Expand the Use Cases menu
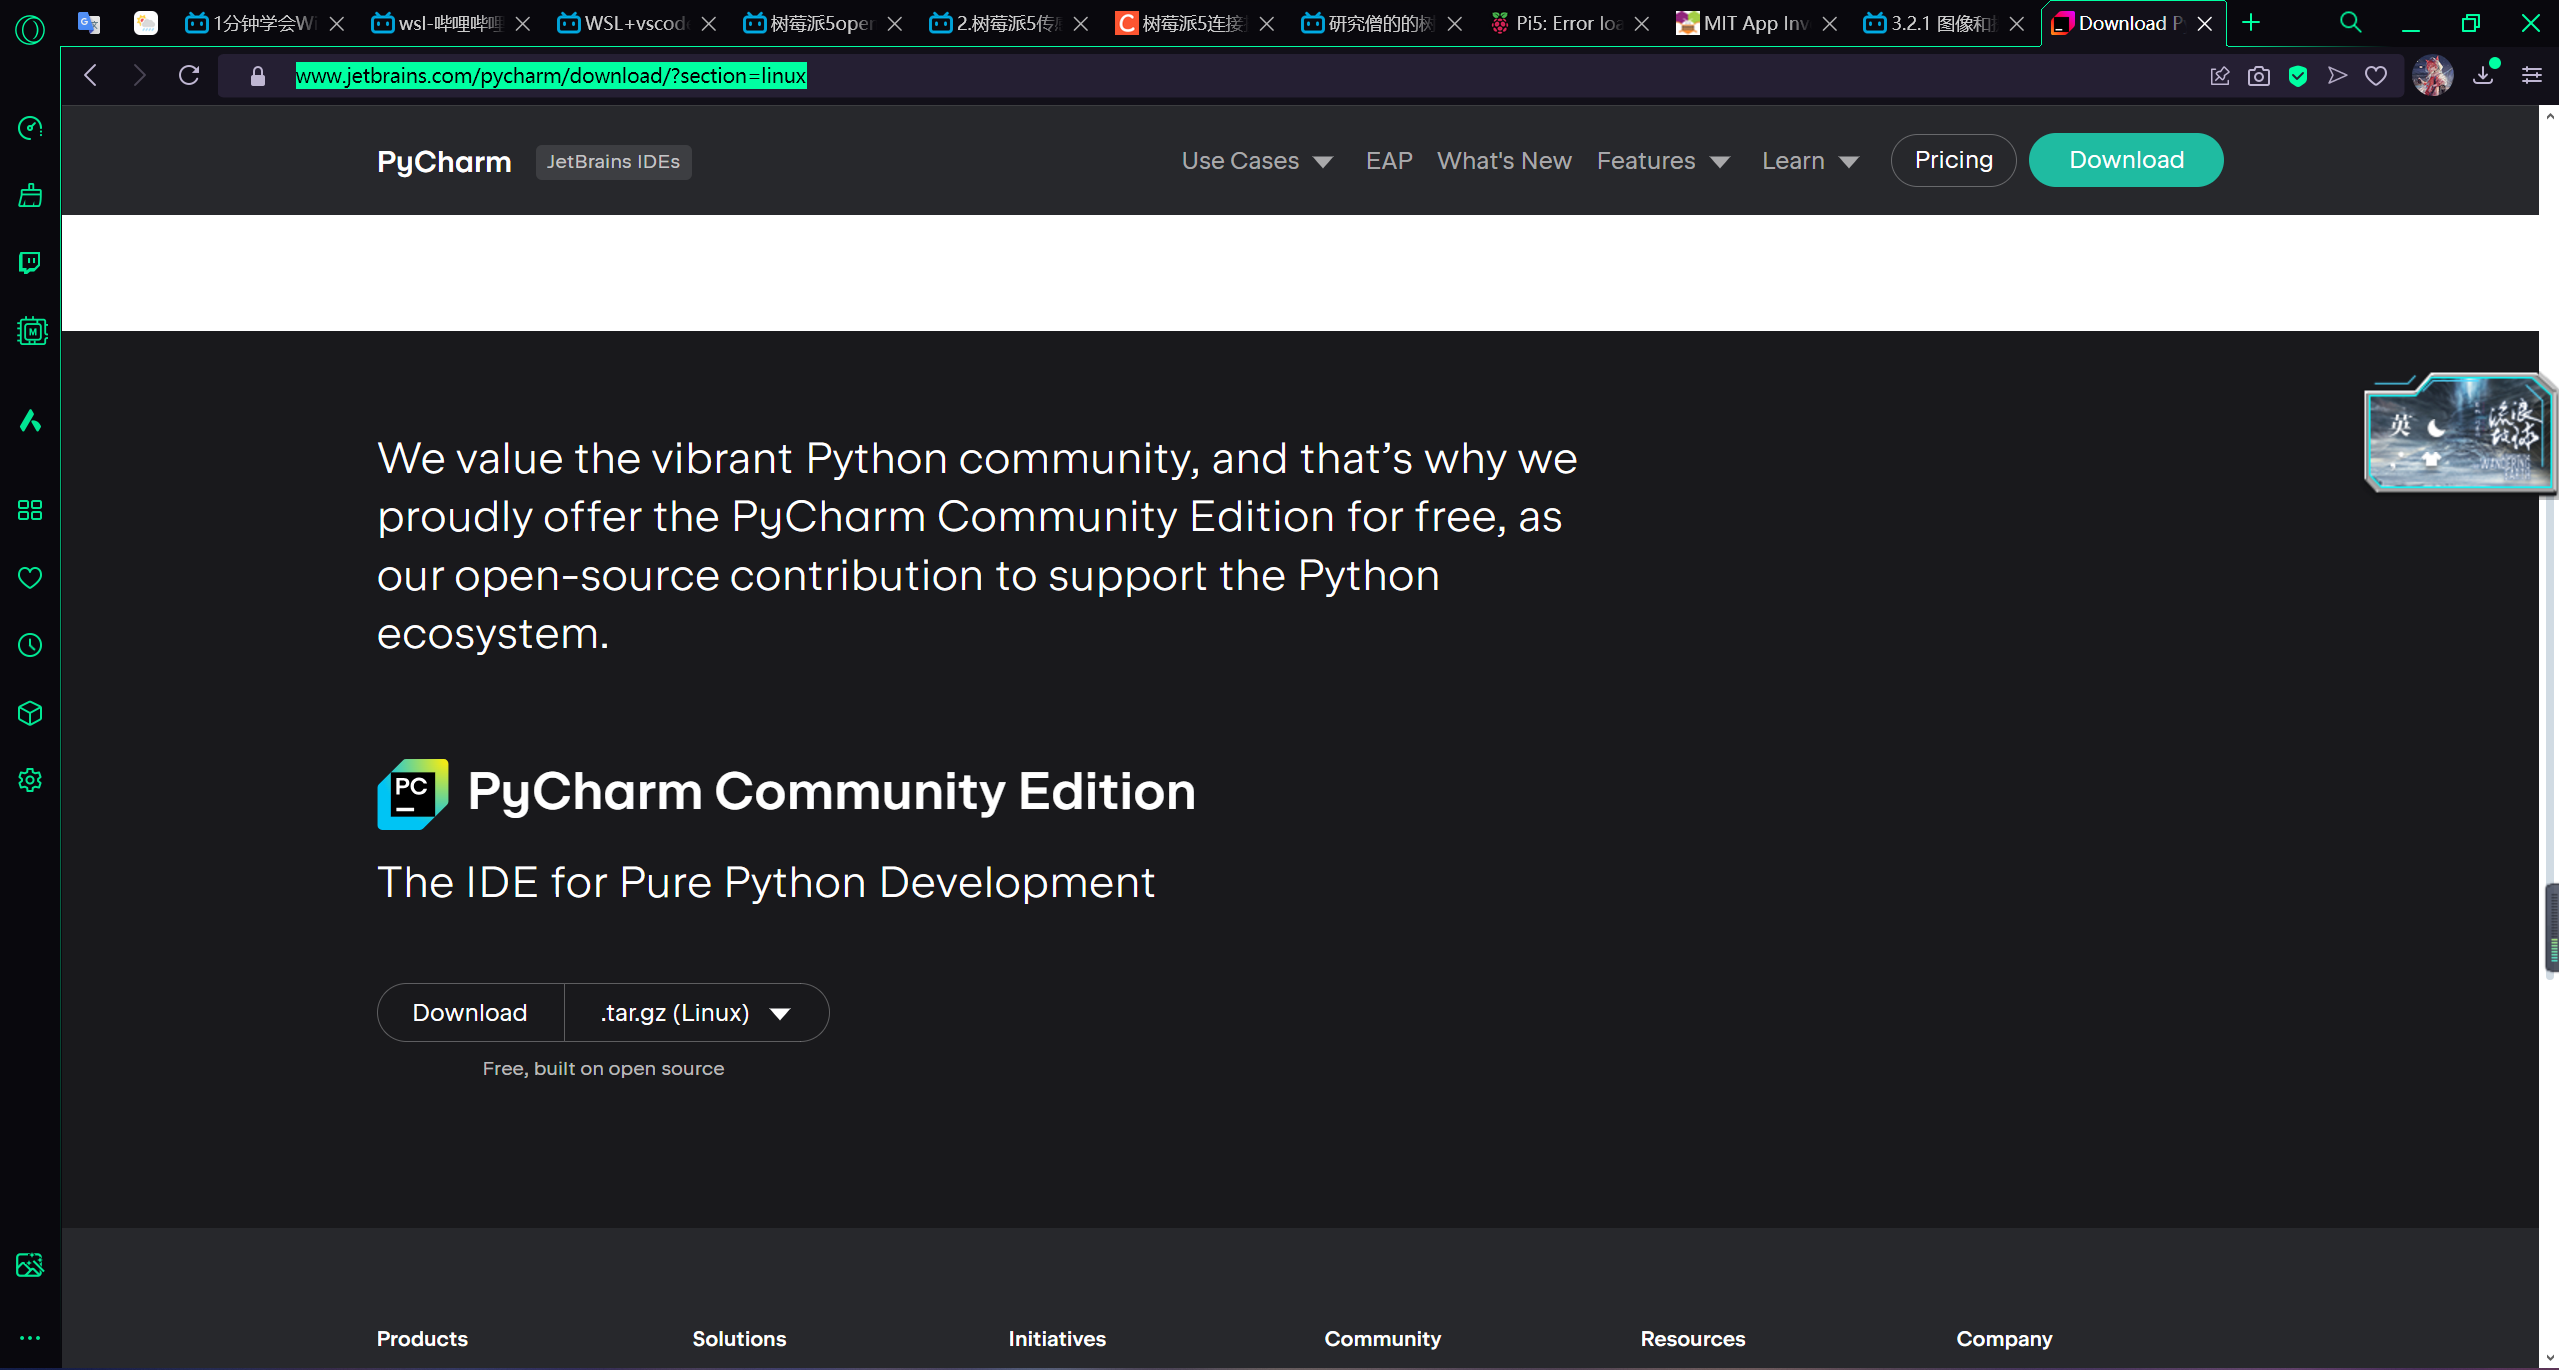The width and height of the screenshot is (2559, 1370). click(1257, 161)
